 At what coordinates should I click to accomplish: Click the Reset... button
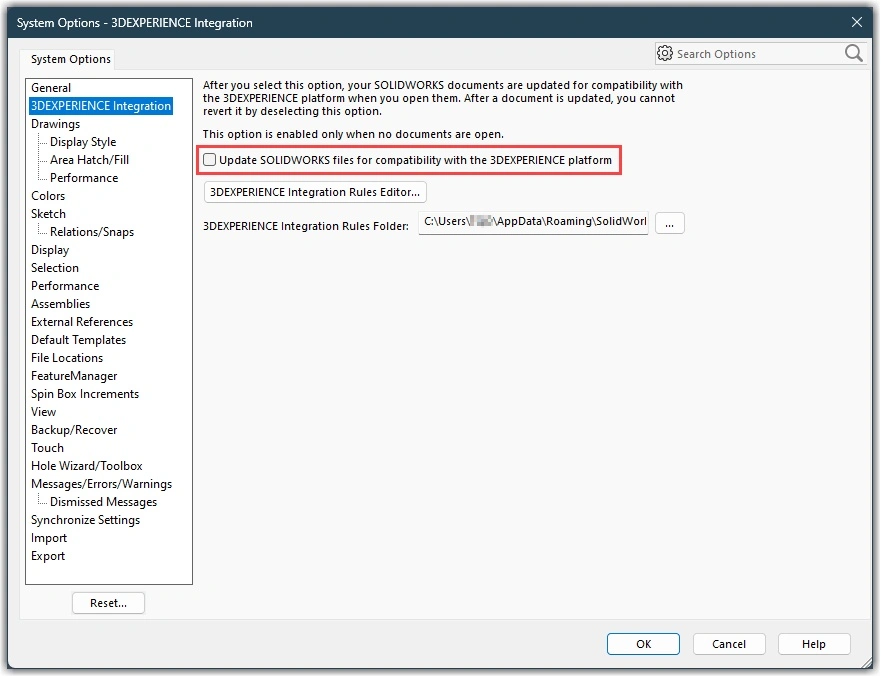point(108,603)
